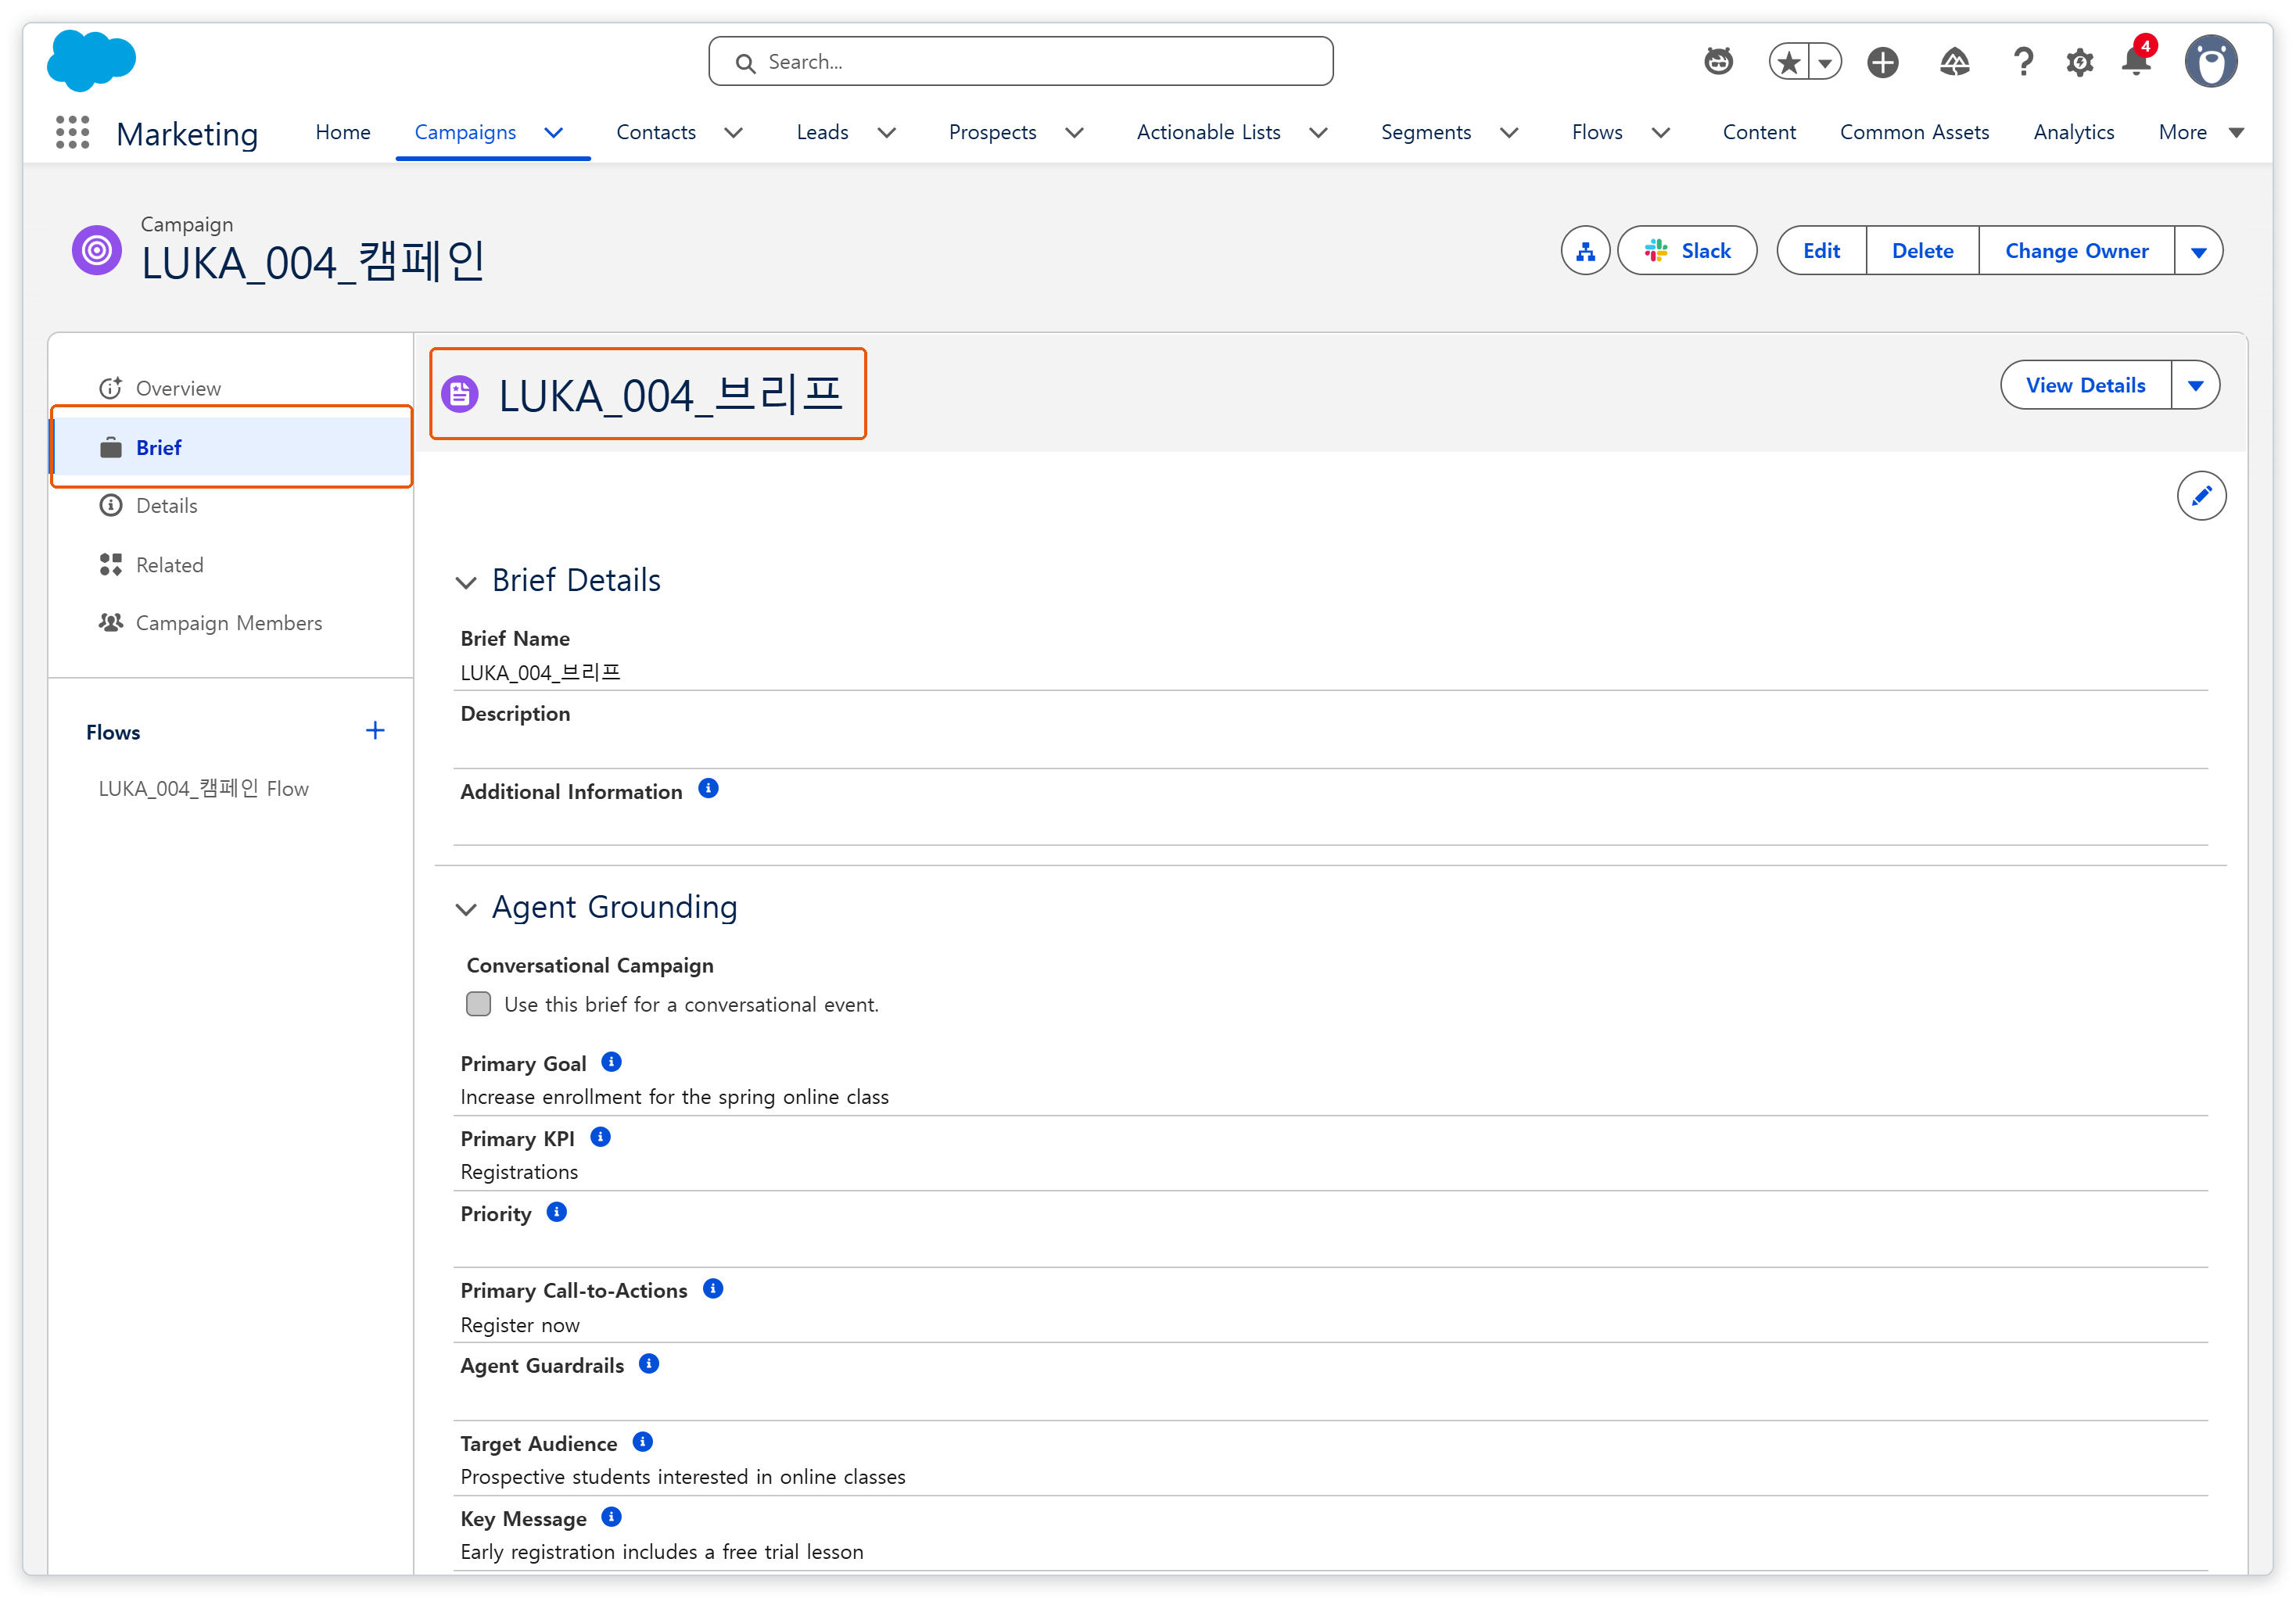Image resolution: width=2296 pixels, height=1598 pixels.
Task: Collapse the Brief Details section
Action: (466, 582)
